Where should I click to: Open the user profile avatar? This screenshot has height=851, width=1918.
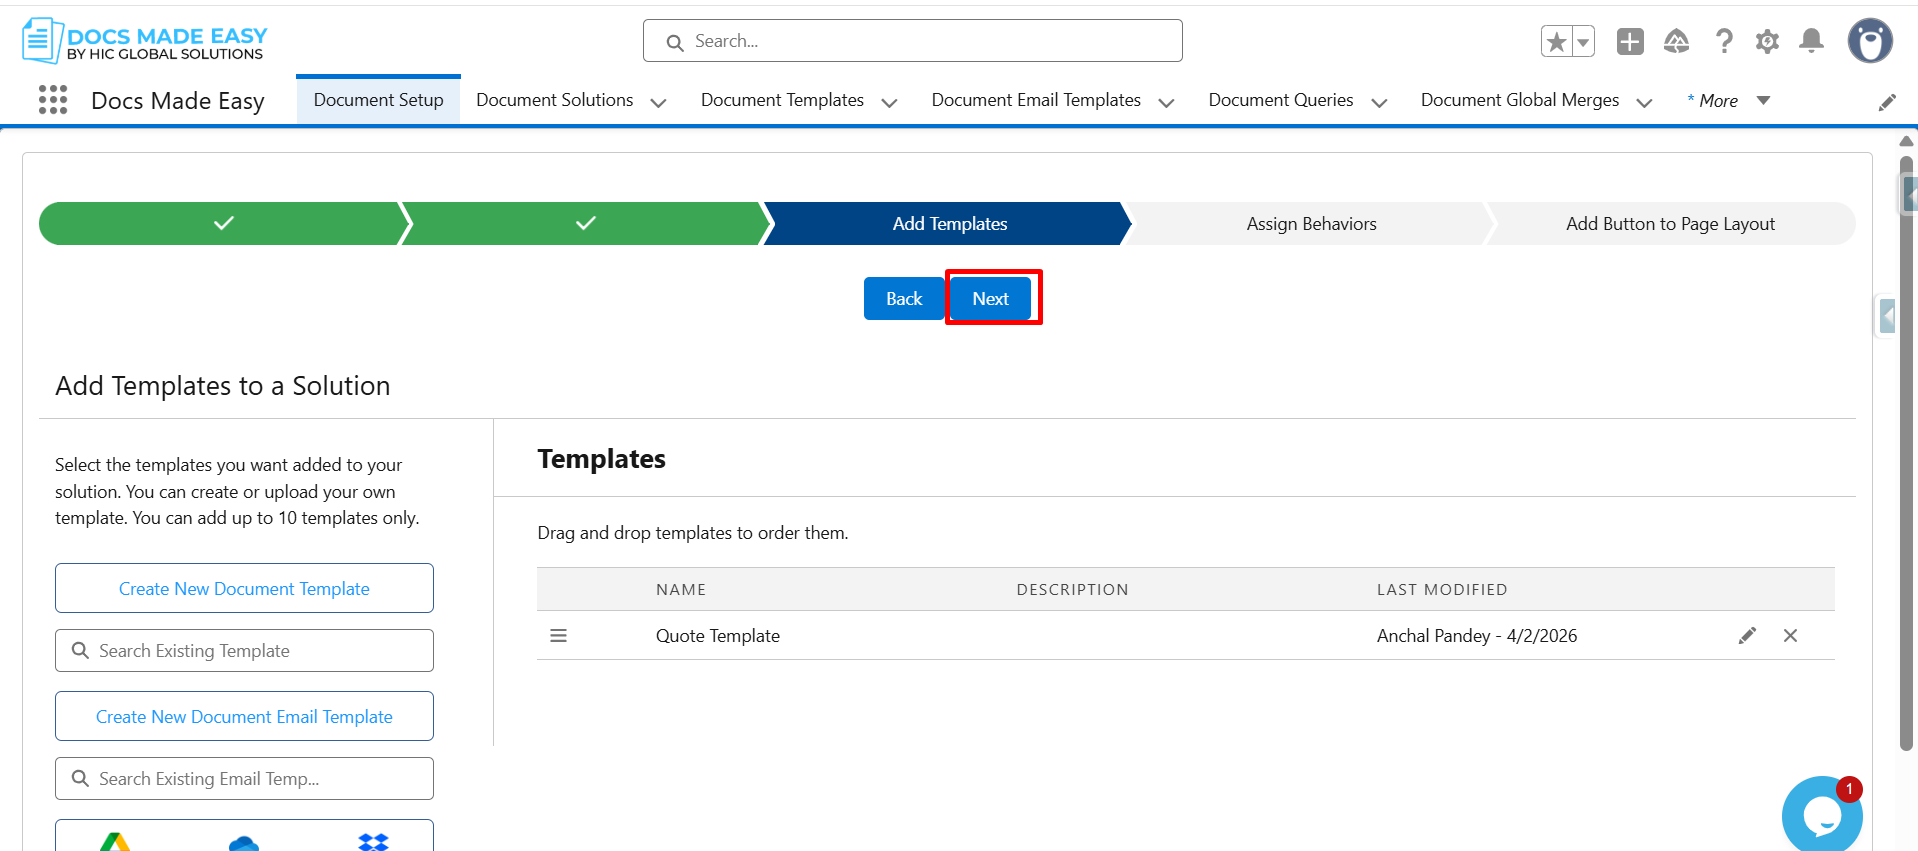point(1870,41)
